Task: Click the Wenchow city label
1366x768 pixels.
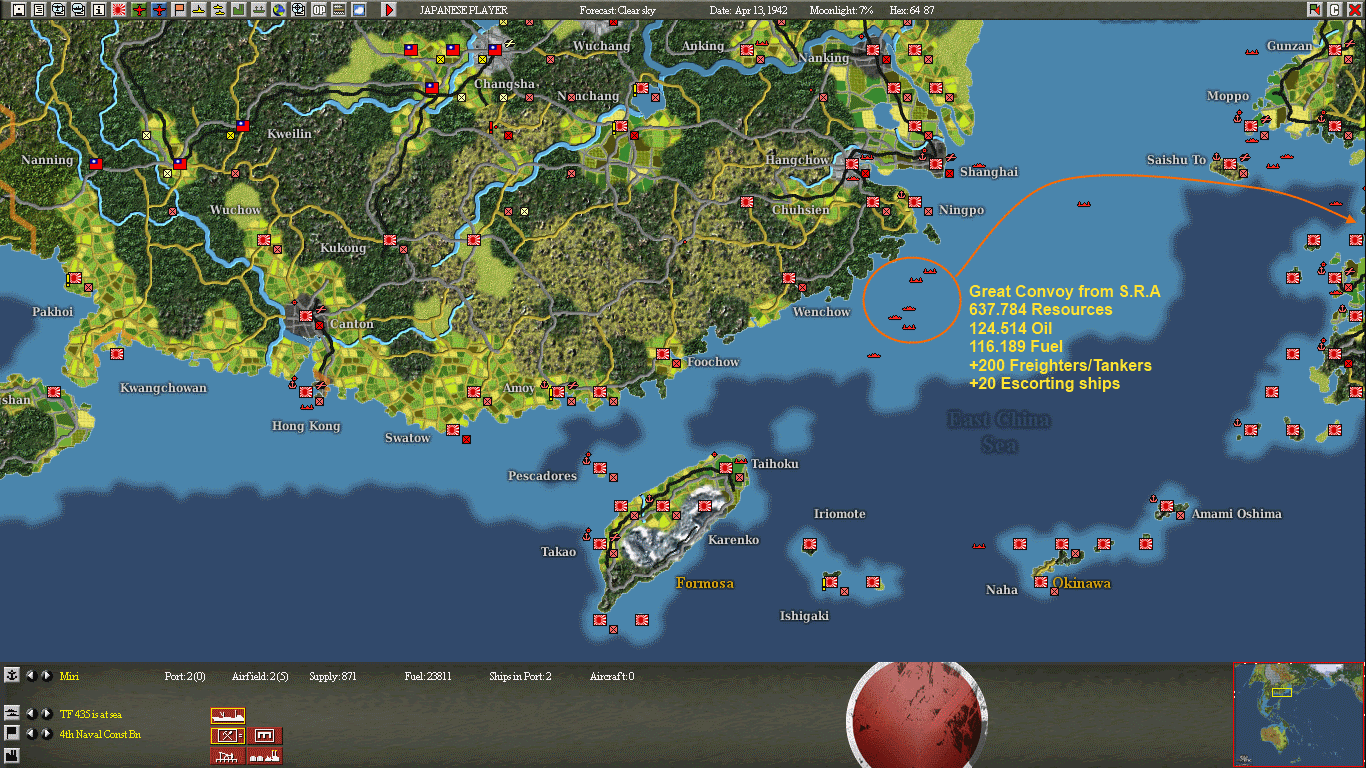Action: pyautogui.click(x=821, y=312)
